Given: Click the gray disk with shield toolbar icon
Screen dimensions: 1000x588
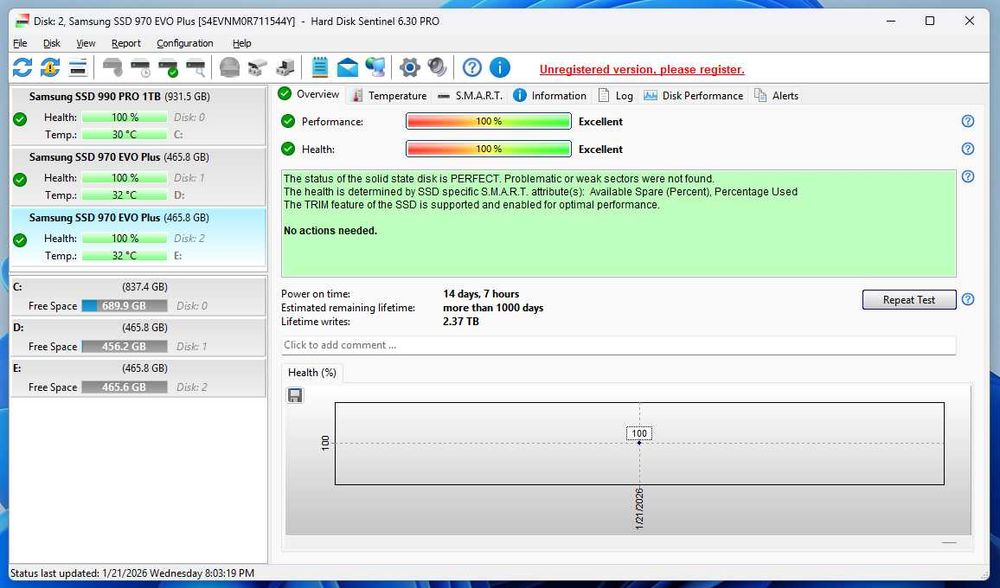Looking at the screenshot, I should point(113,67).
